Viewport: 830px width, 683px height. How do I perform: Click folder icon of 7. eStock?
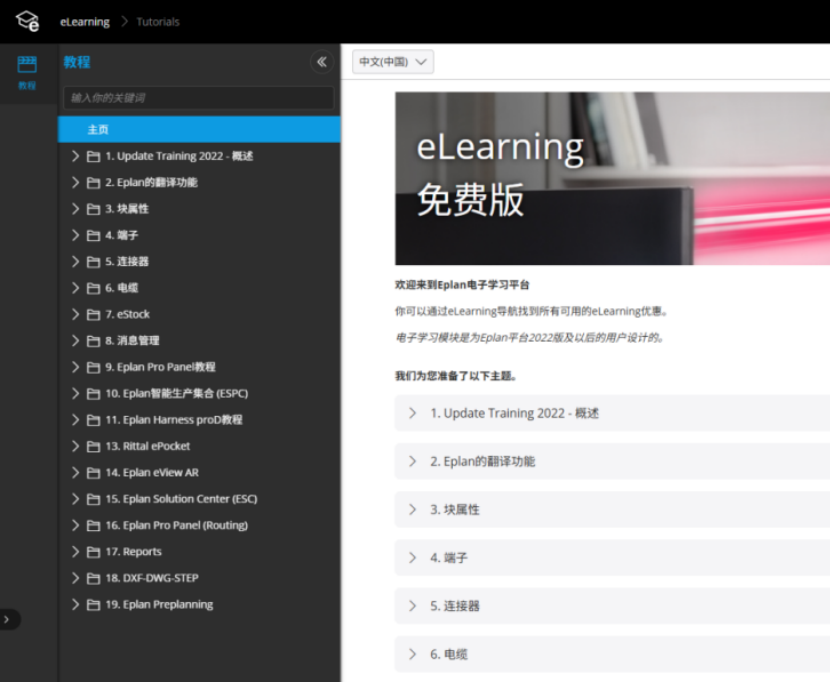pyautogui.click(x=93, y=314)
